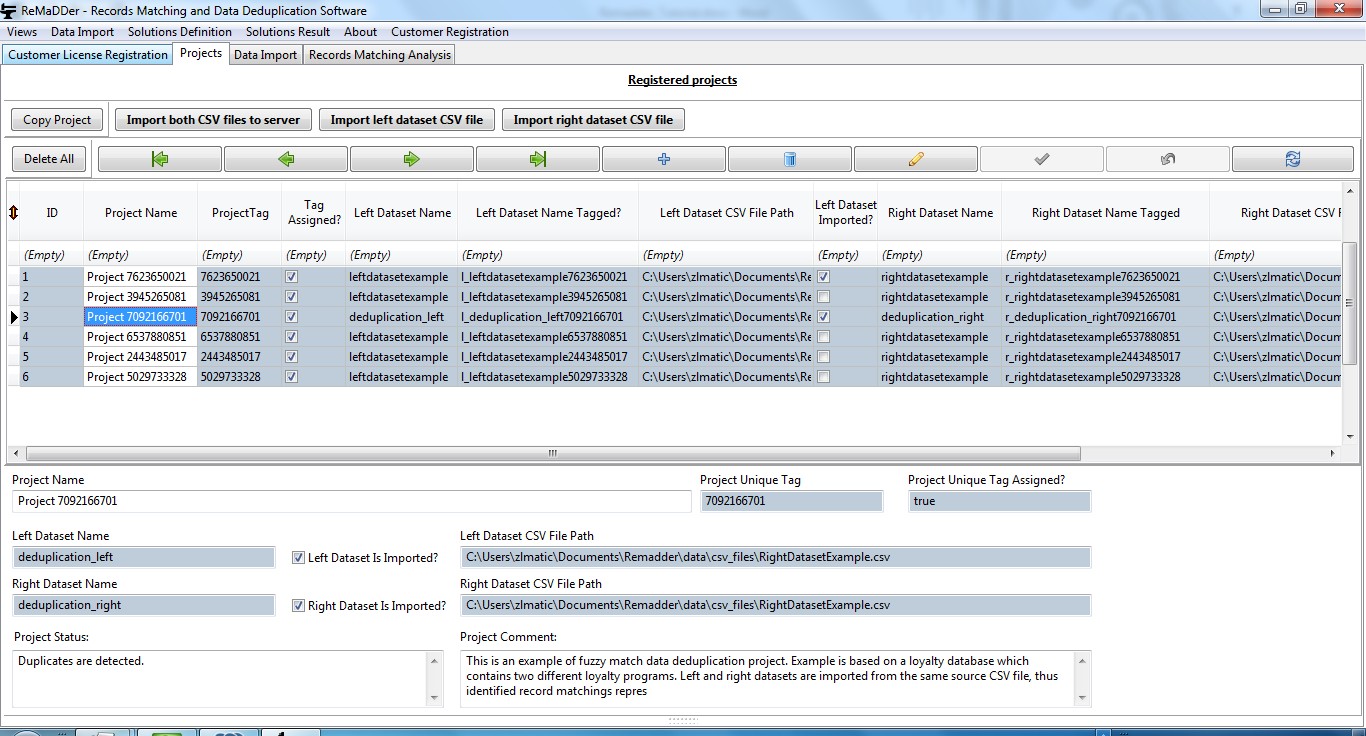Click Import both CSV files to server
The height and width of the screenshot is (736, 1366).
(213, 120)
